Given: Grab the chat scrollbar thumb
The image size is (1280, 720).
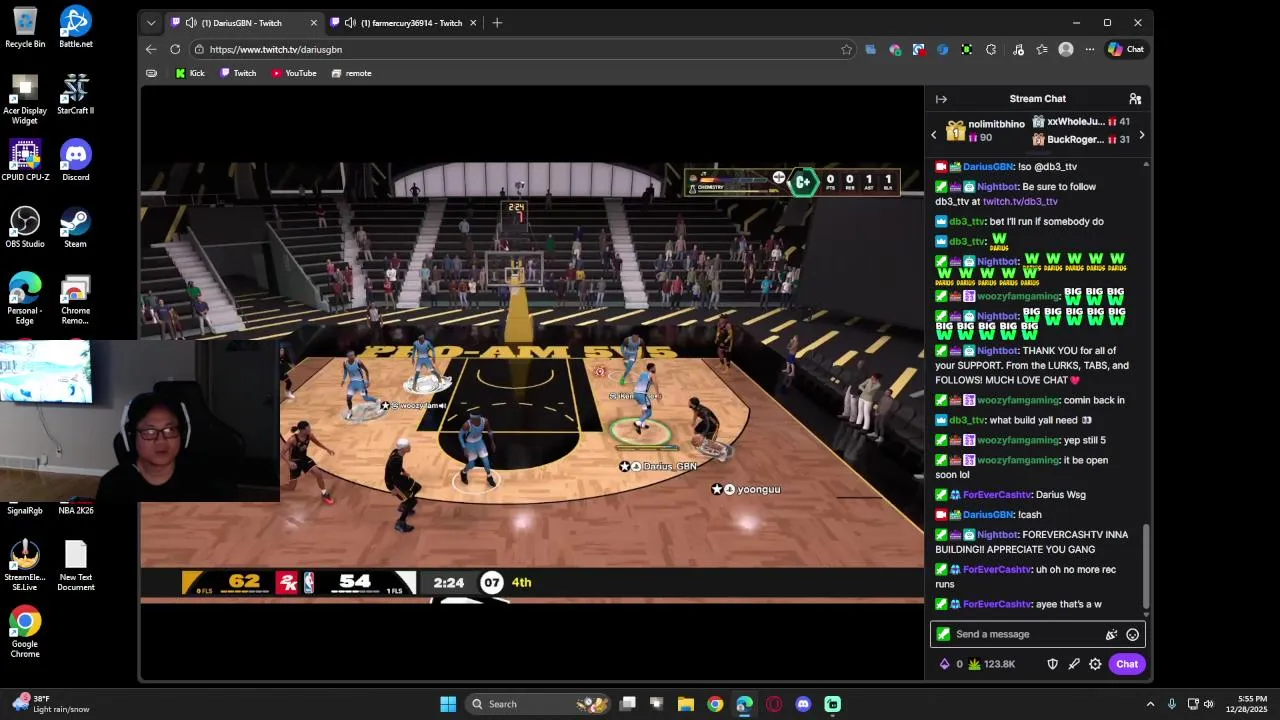Looking at the screenshot, I should [1146, 564].
